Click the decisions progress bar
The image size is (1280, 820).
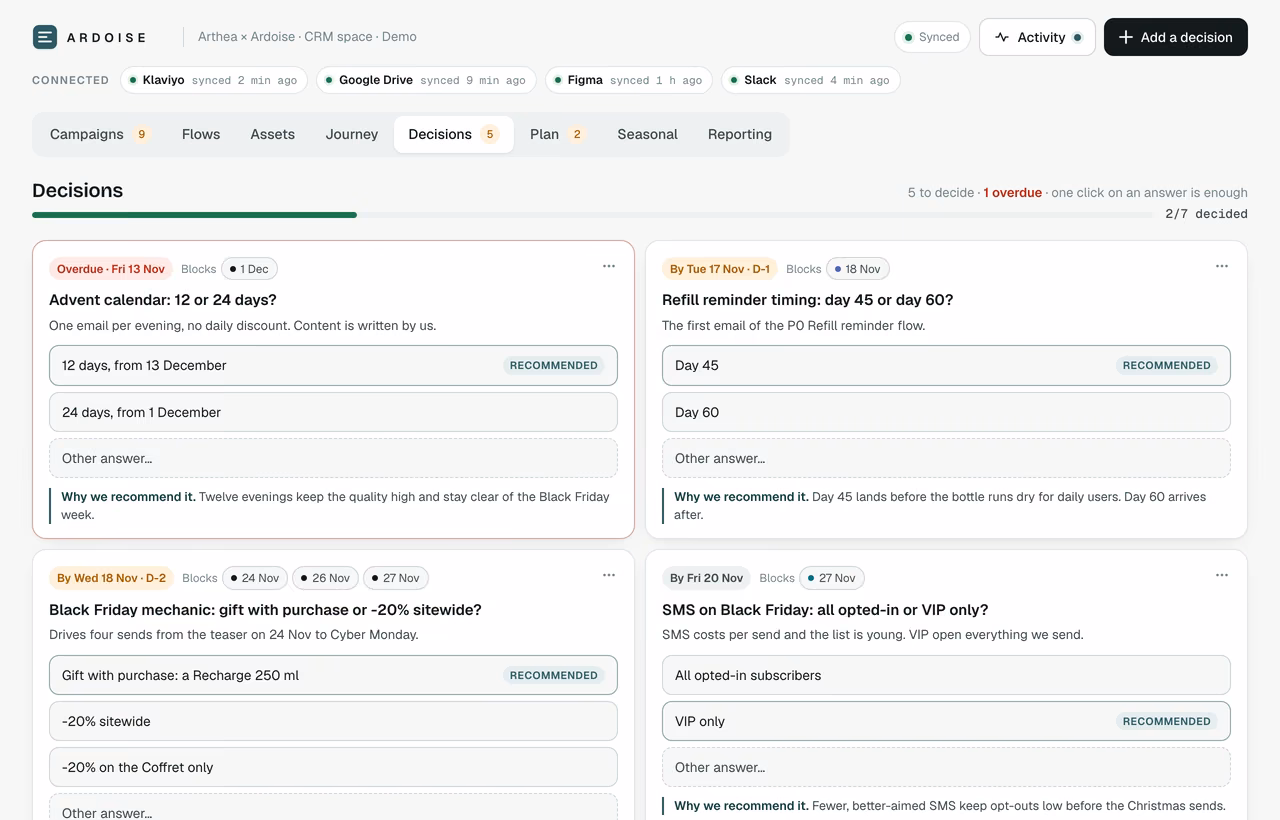point(594,214)
